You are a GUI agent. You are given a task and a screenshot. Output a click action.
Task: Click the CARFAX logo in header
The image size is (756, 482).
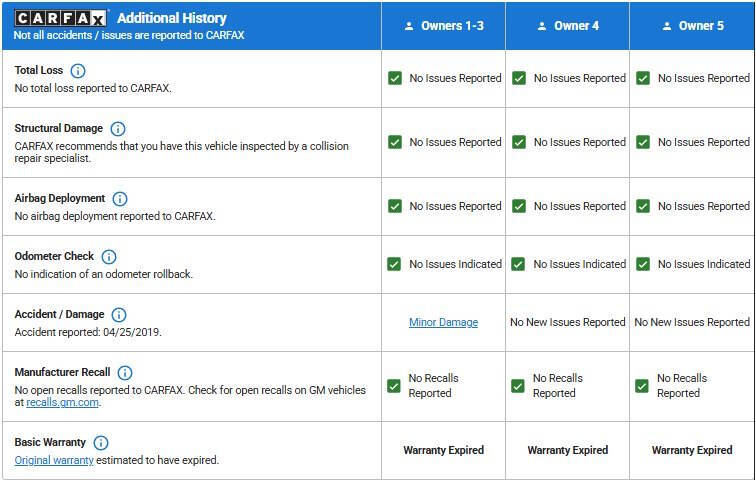pos(61,18)
